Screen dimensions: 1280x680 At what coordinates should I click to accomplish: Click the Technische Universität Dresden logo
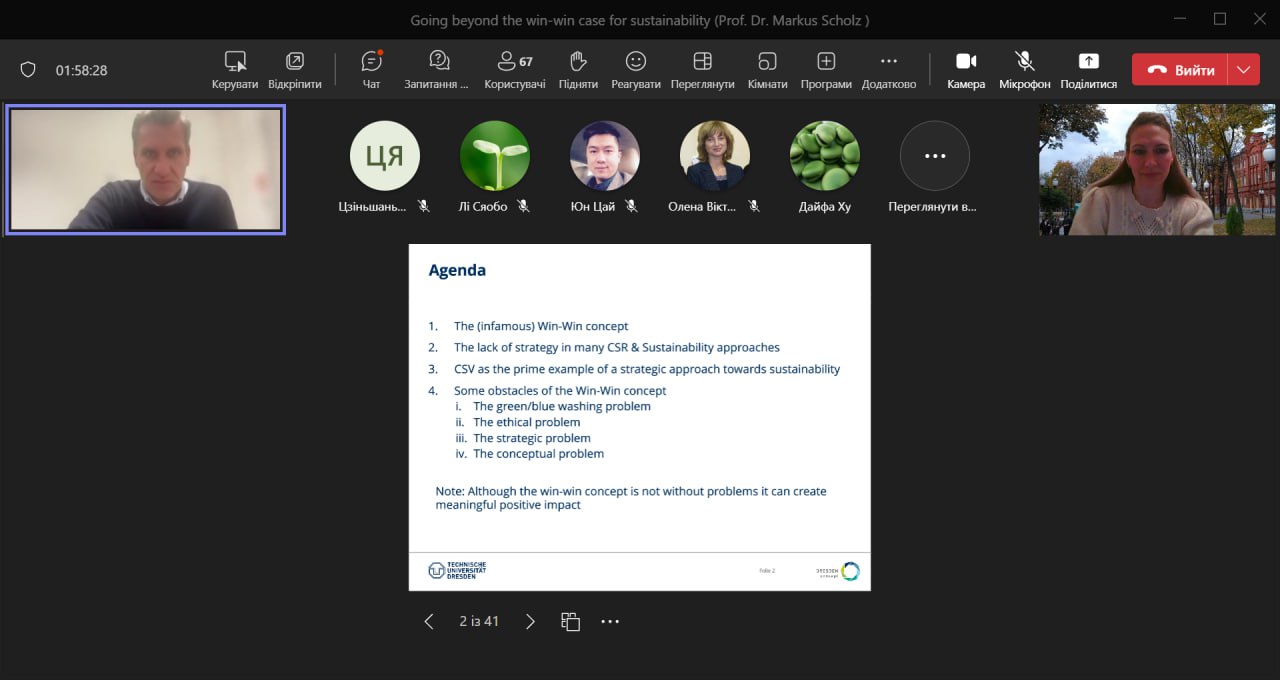(457, 570)
